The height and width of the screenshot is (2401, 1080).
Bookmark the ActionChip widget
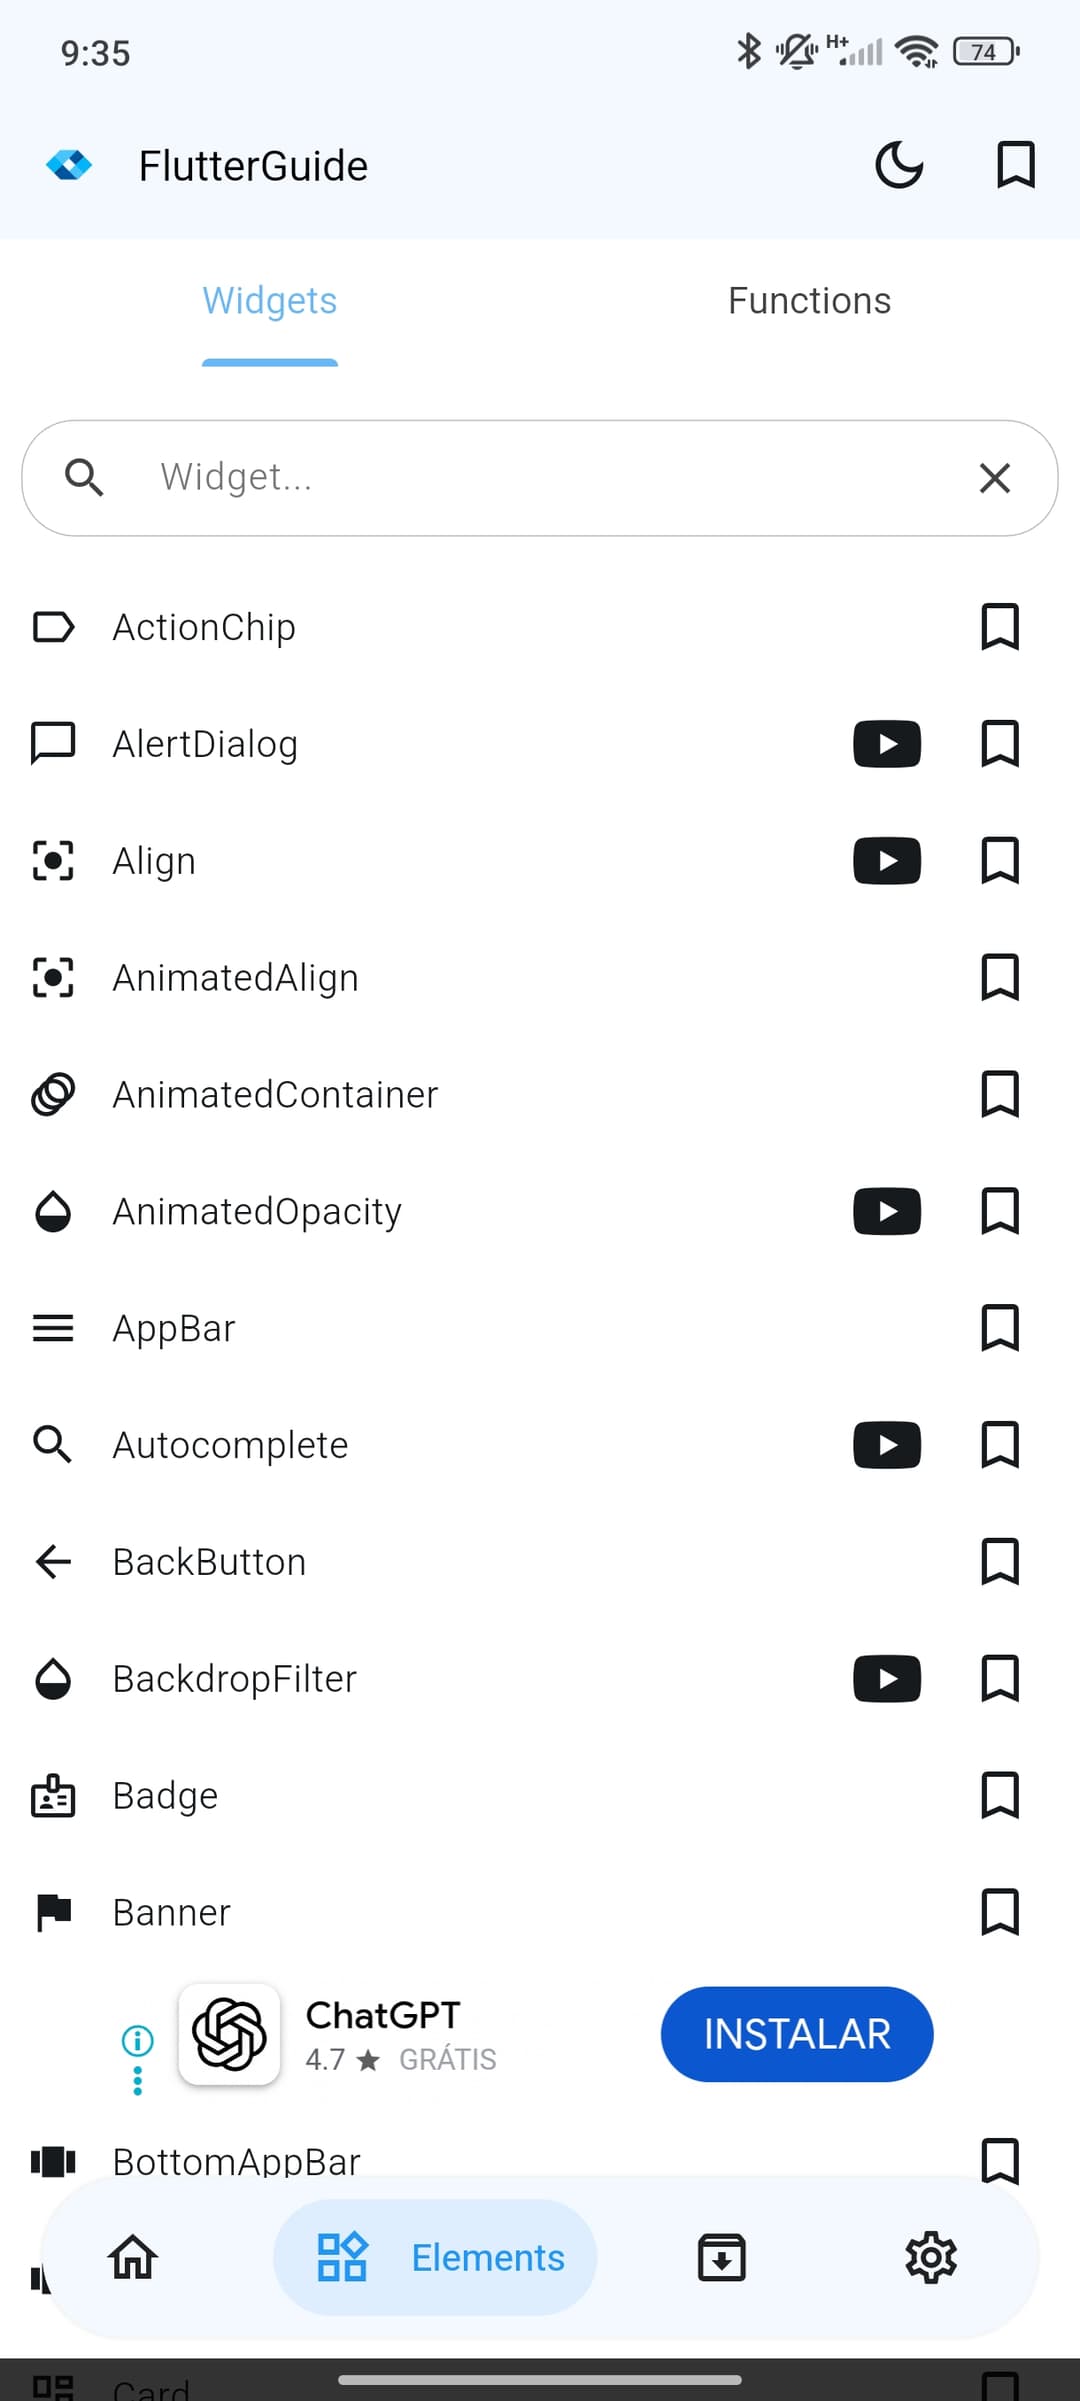click(x=999, y=627)
